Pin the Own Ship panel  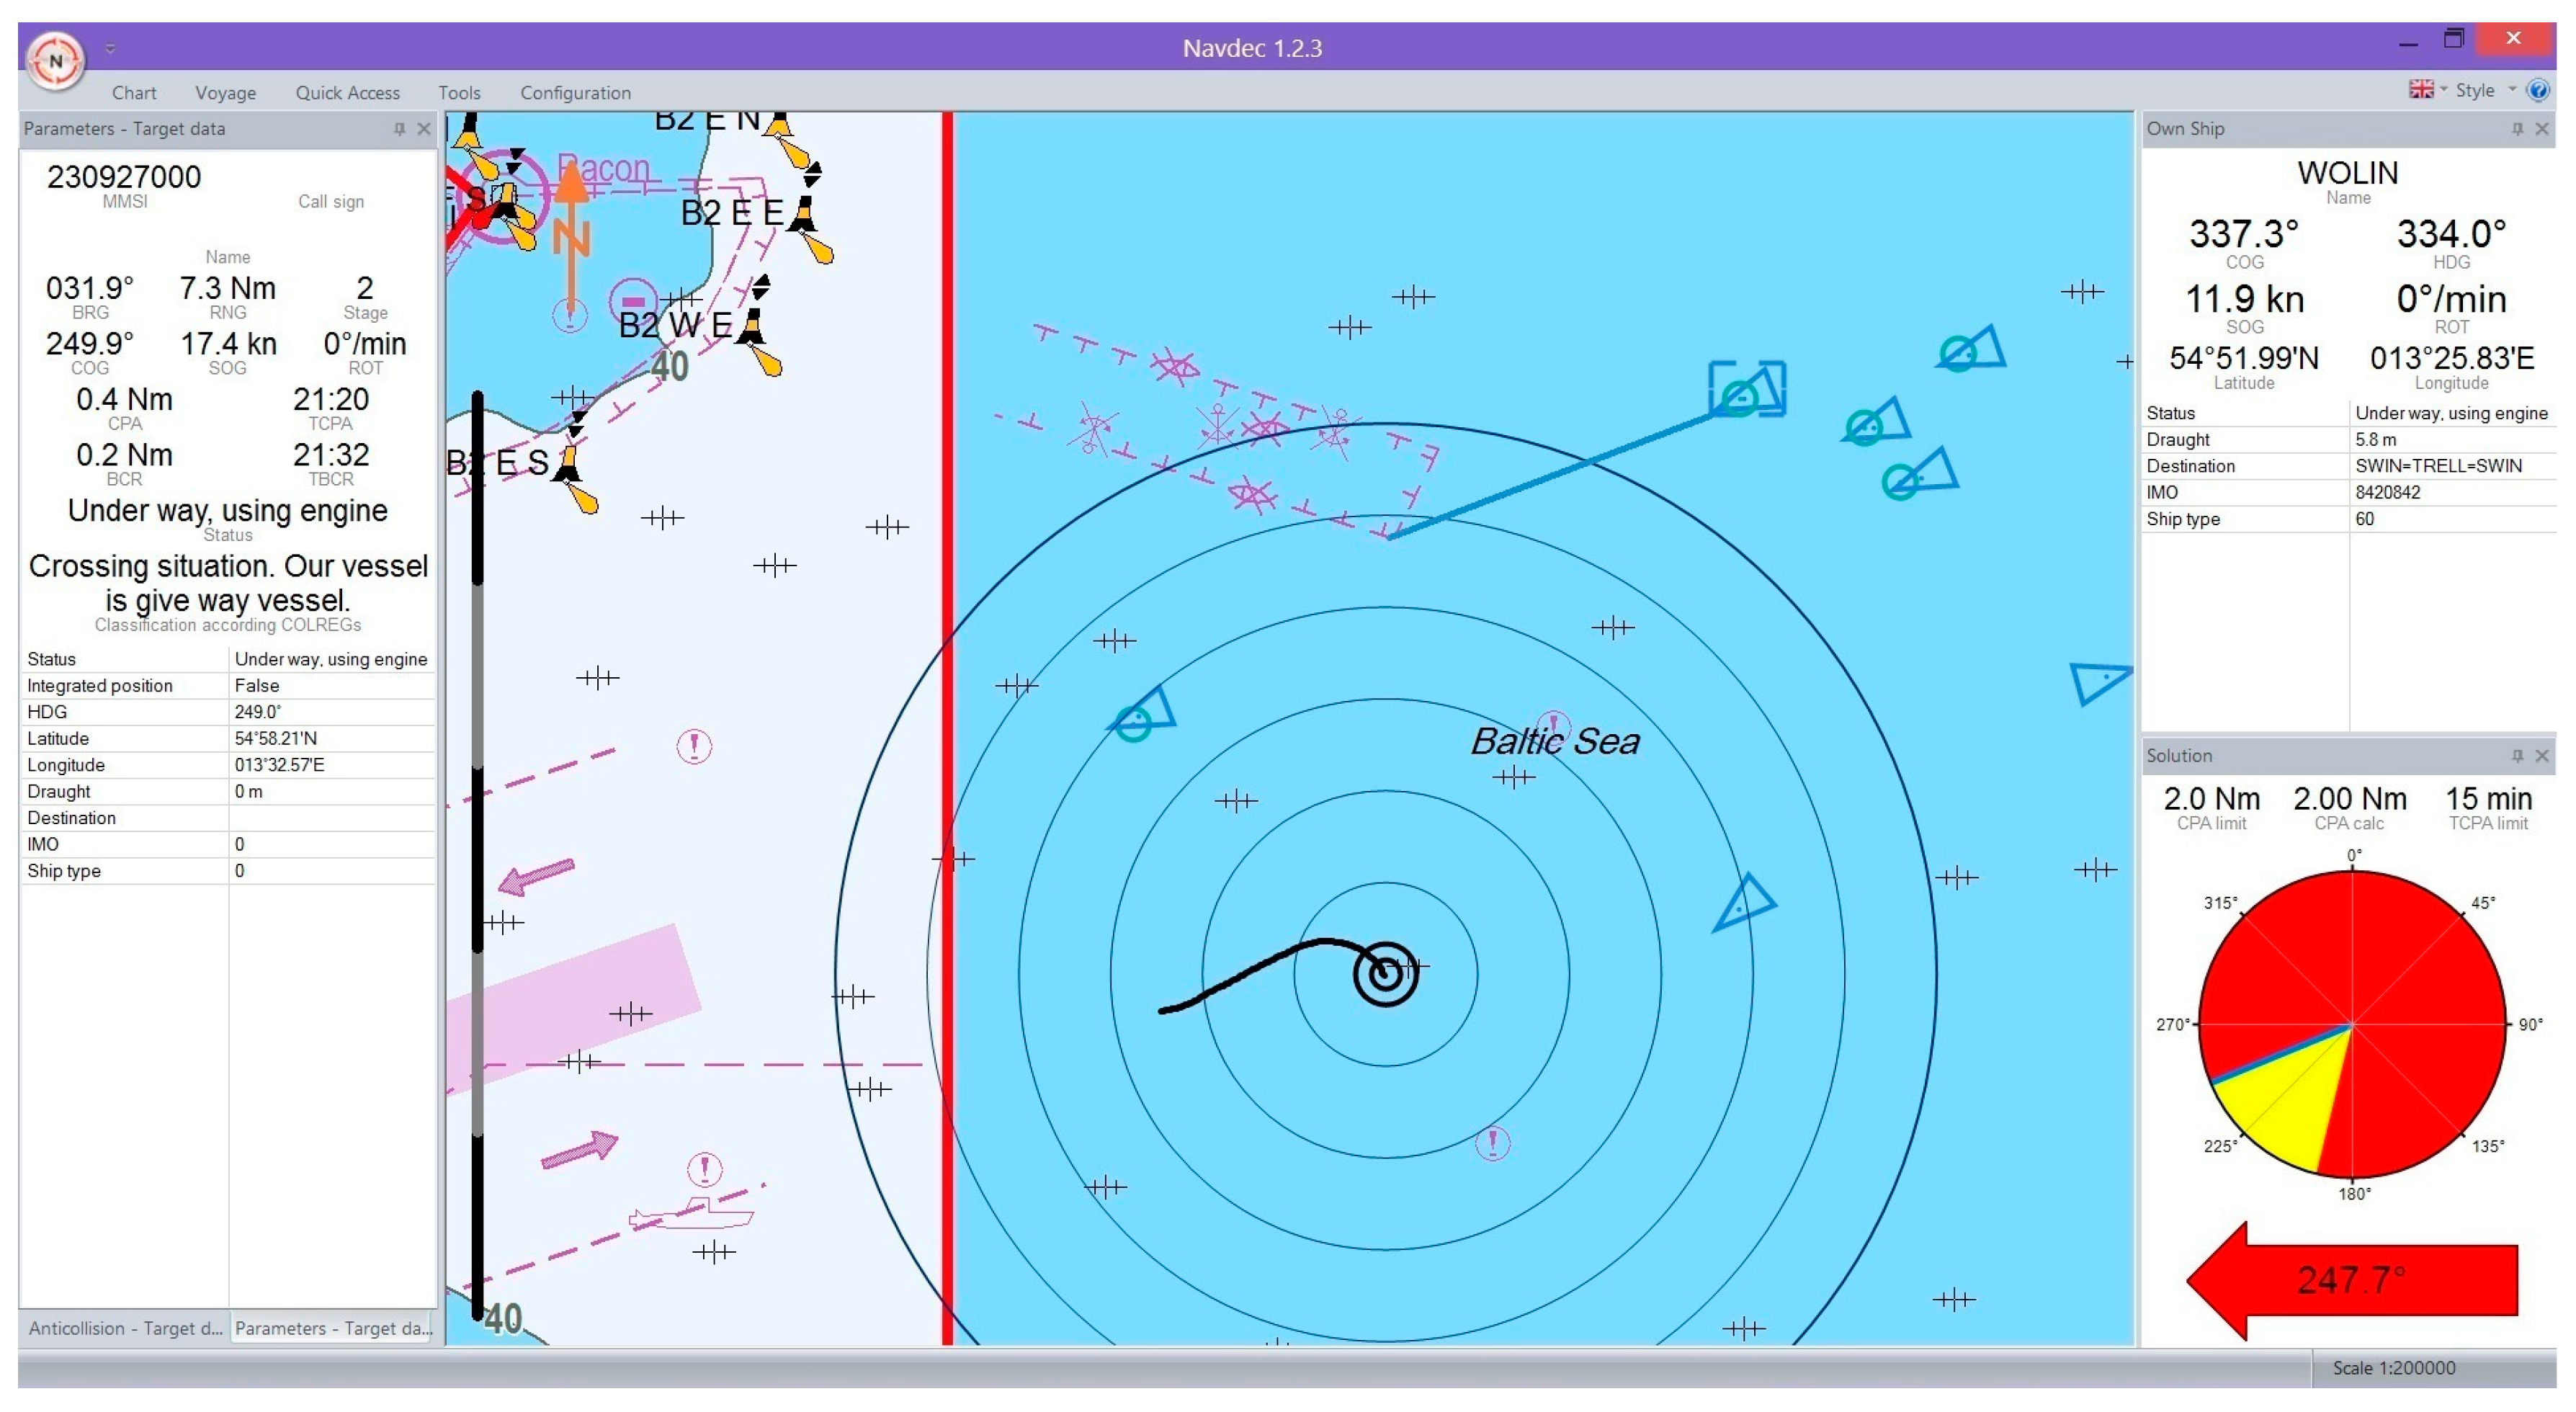point(2517,129)
